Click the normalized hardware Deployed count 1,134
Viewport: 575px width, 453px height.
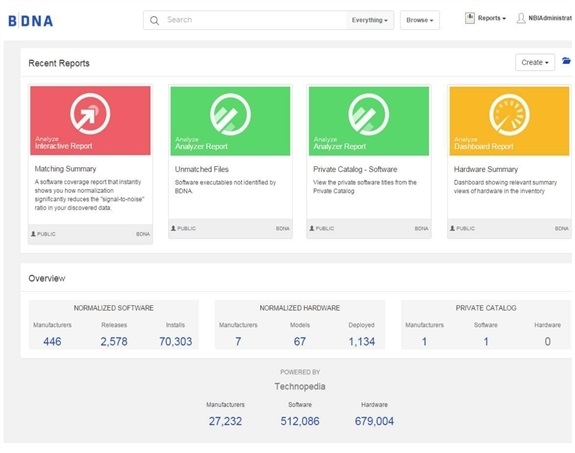[x=362, y=341]
